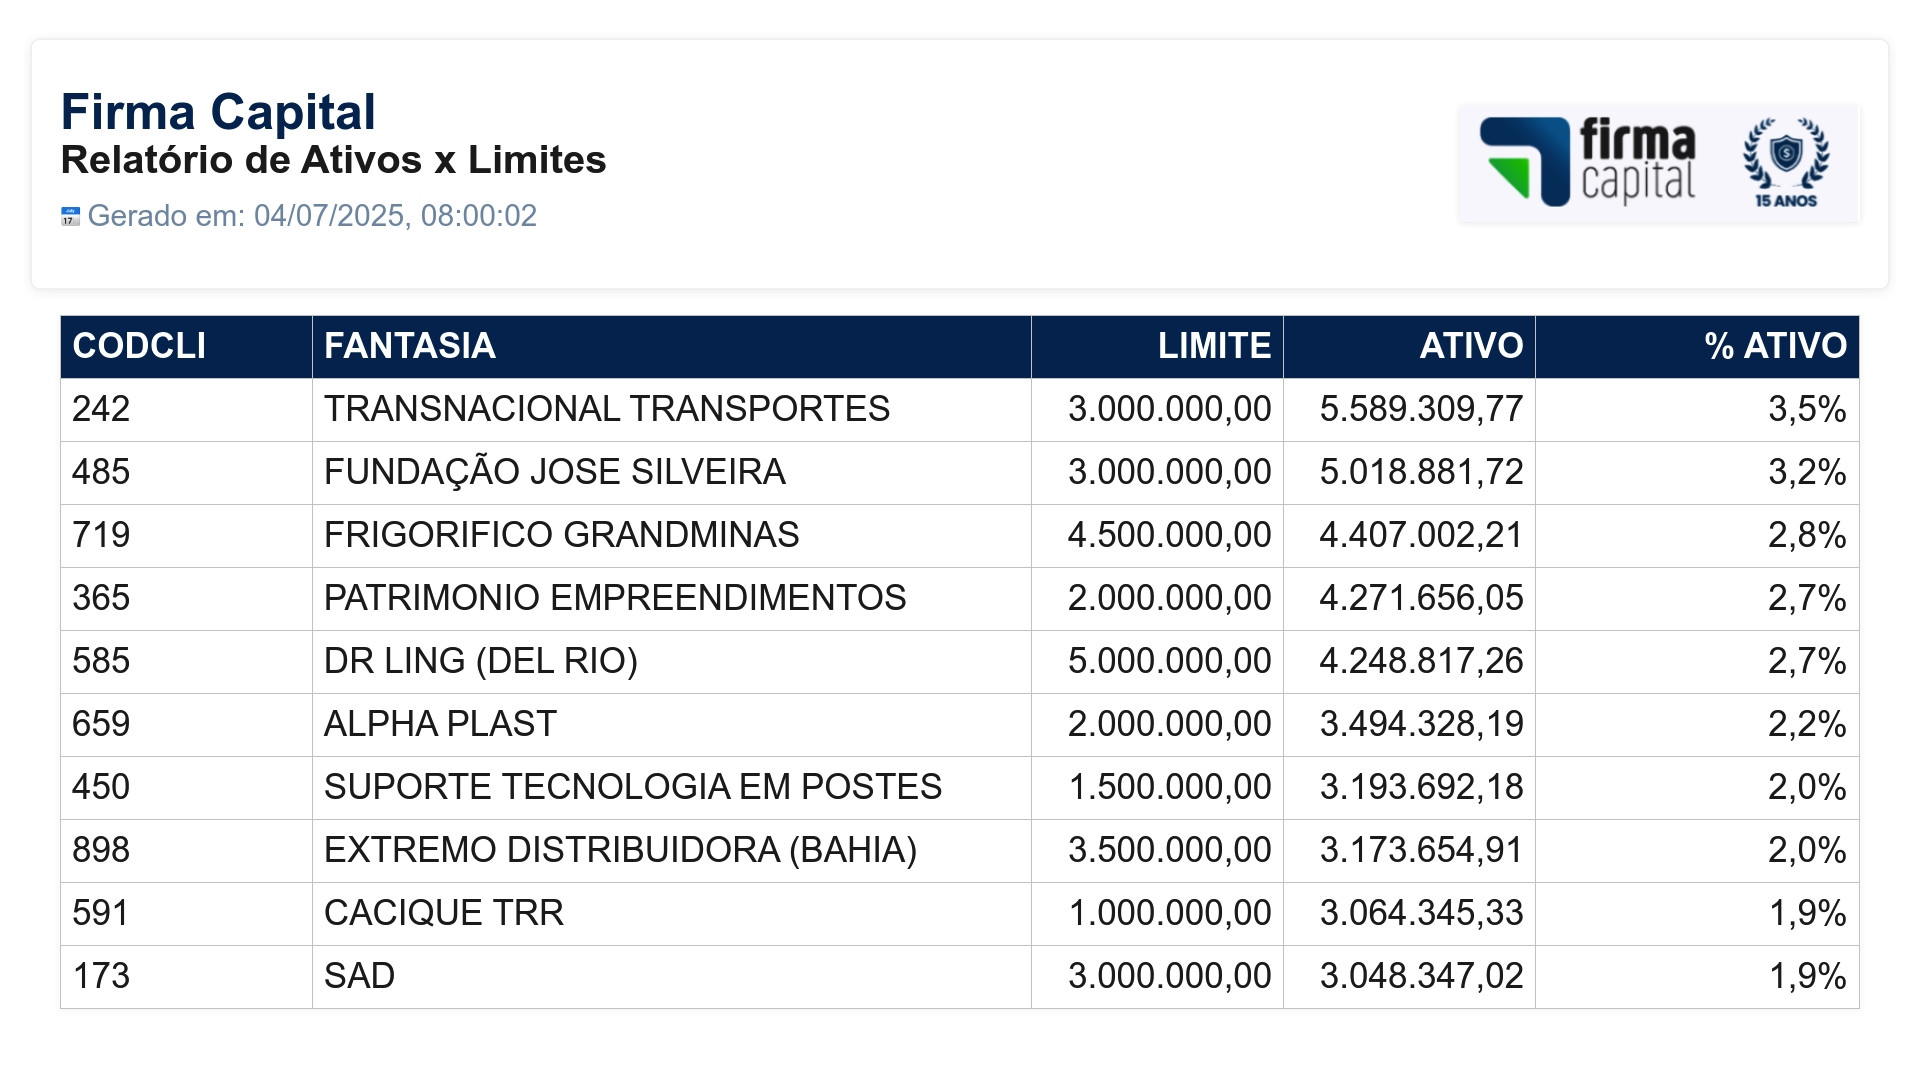Click the 15 Anos laurel badge
1920x1080 pixels.
tap(1786, 162)
